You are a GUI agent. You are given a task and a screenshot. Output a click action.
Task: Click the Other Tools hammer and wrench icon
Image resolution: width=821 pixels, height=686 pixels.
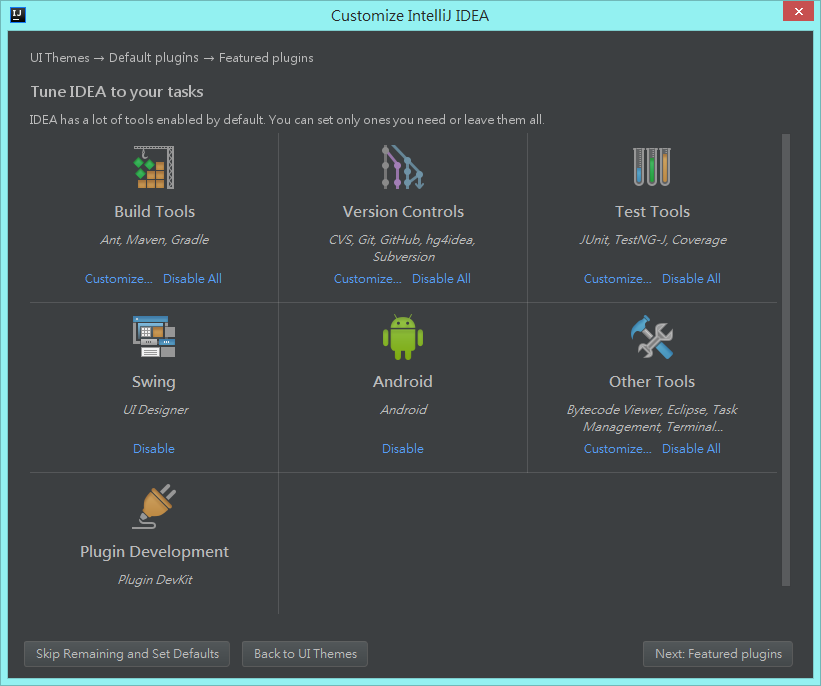pos(652,337)
